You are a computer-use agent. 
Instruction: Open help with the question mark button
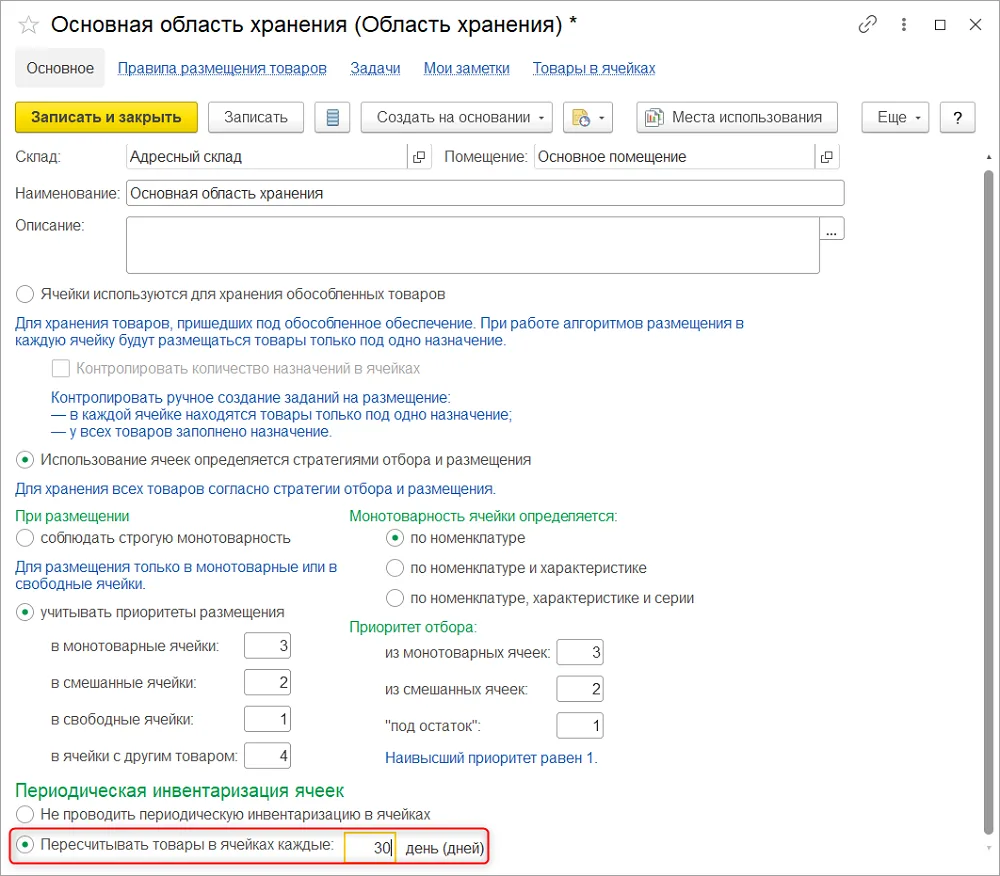957,117
